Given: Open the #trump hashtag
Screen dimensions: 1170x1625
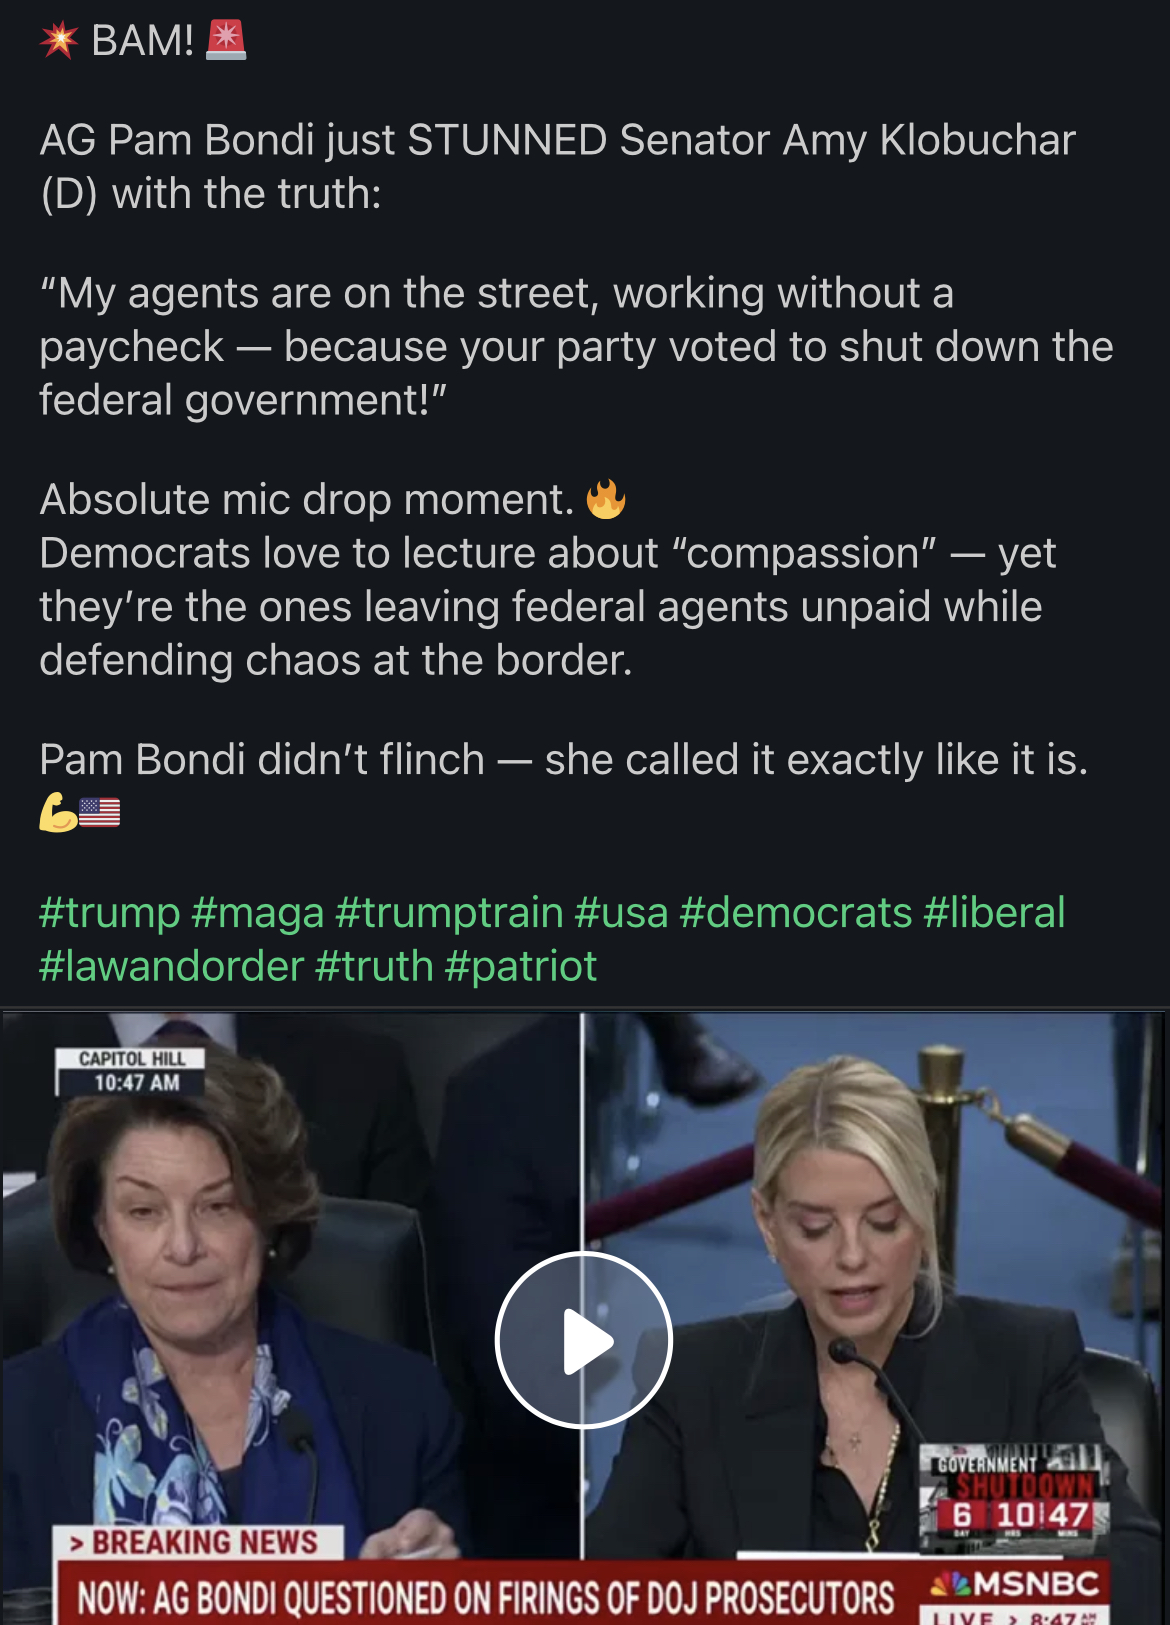Looking at the screenshot, I should tap(110, 913).
